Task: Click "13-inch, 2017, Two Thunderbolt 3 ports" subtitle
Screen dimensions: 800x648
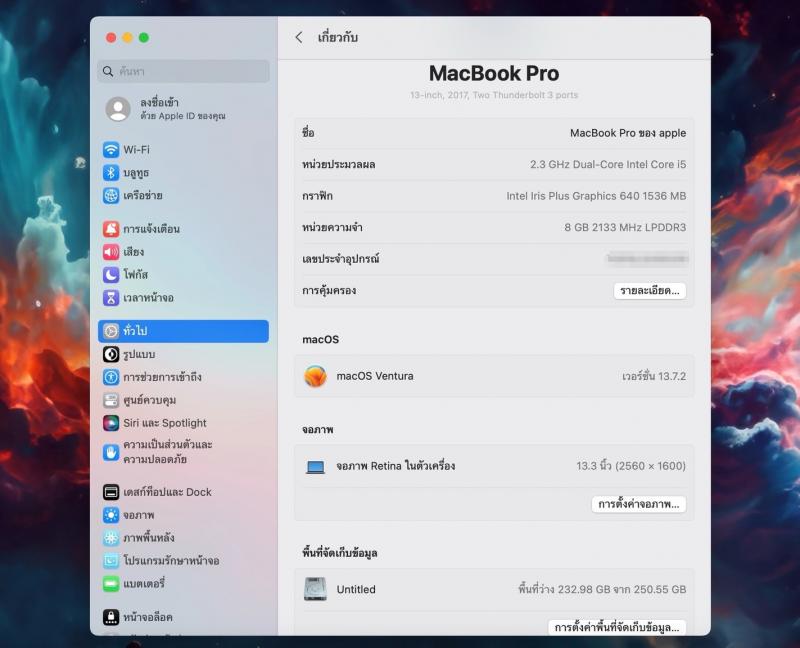Action: click(x=494, y=95)
